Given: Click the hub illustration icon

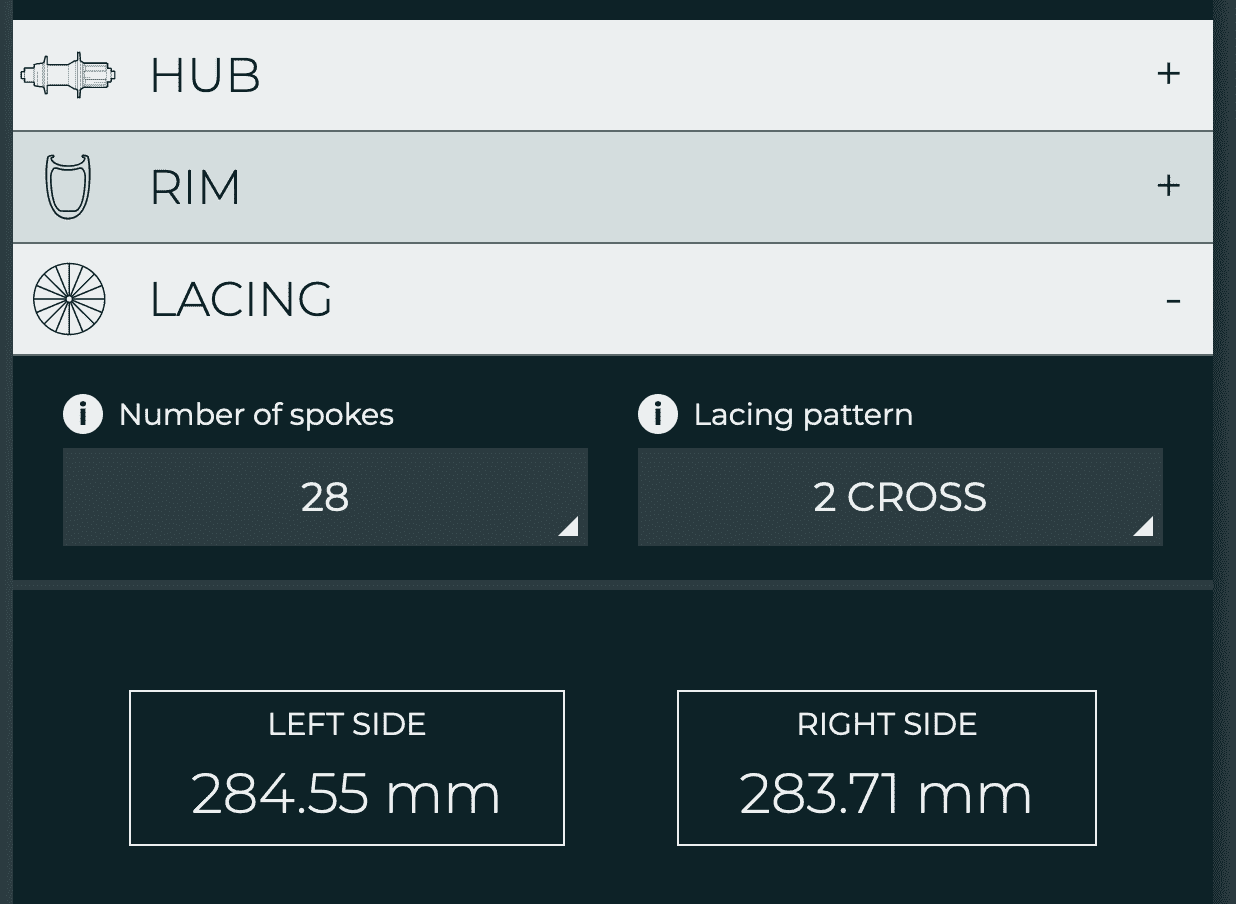Looking at the screenshot, I should click(68, 75).
